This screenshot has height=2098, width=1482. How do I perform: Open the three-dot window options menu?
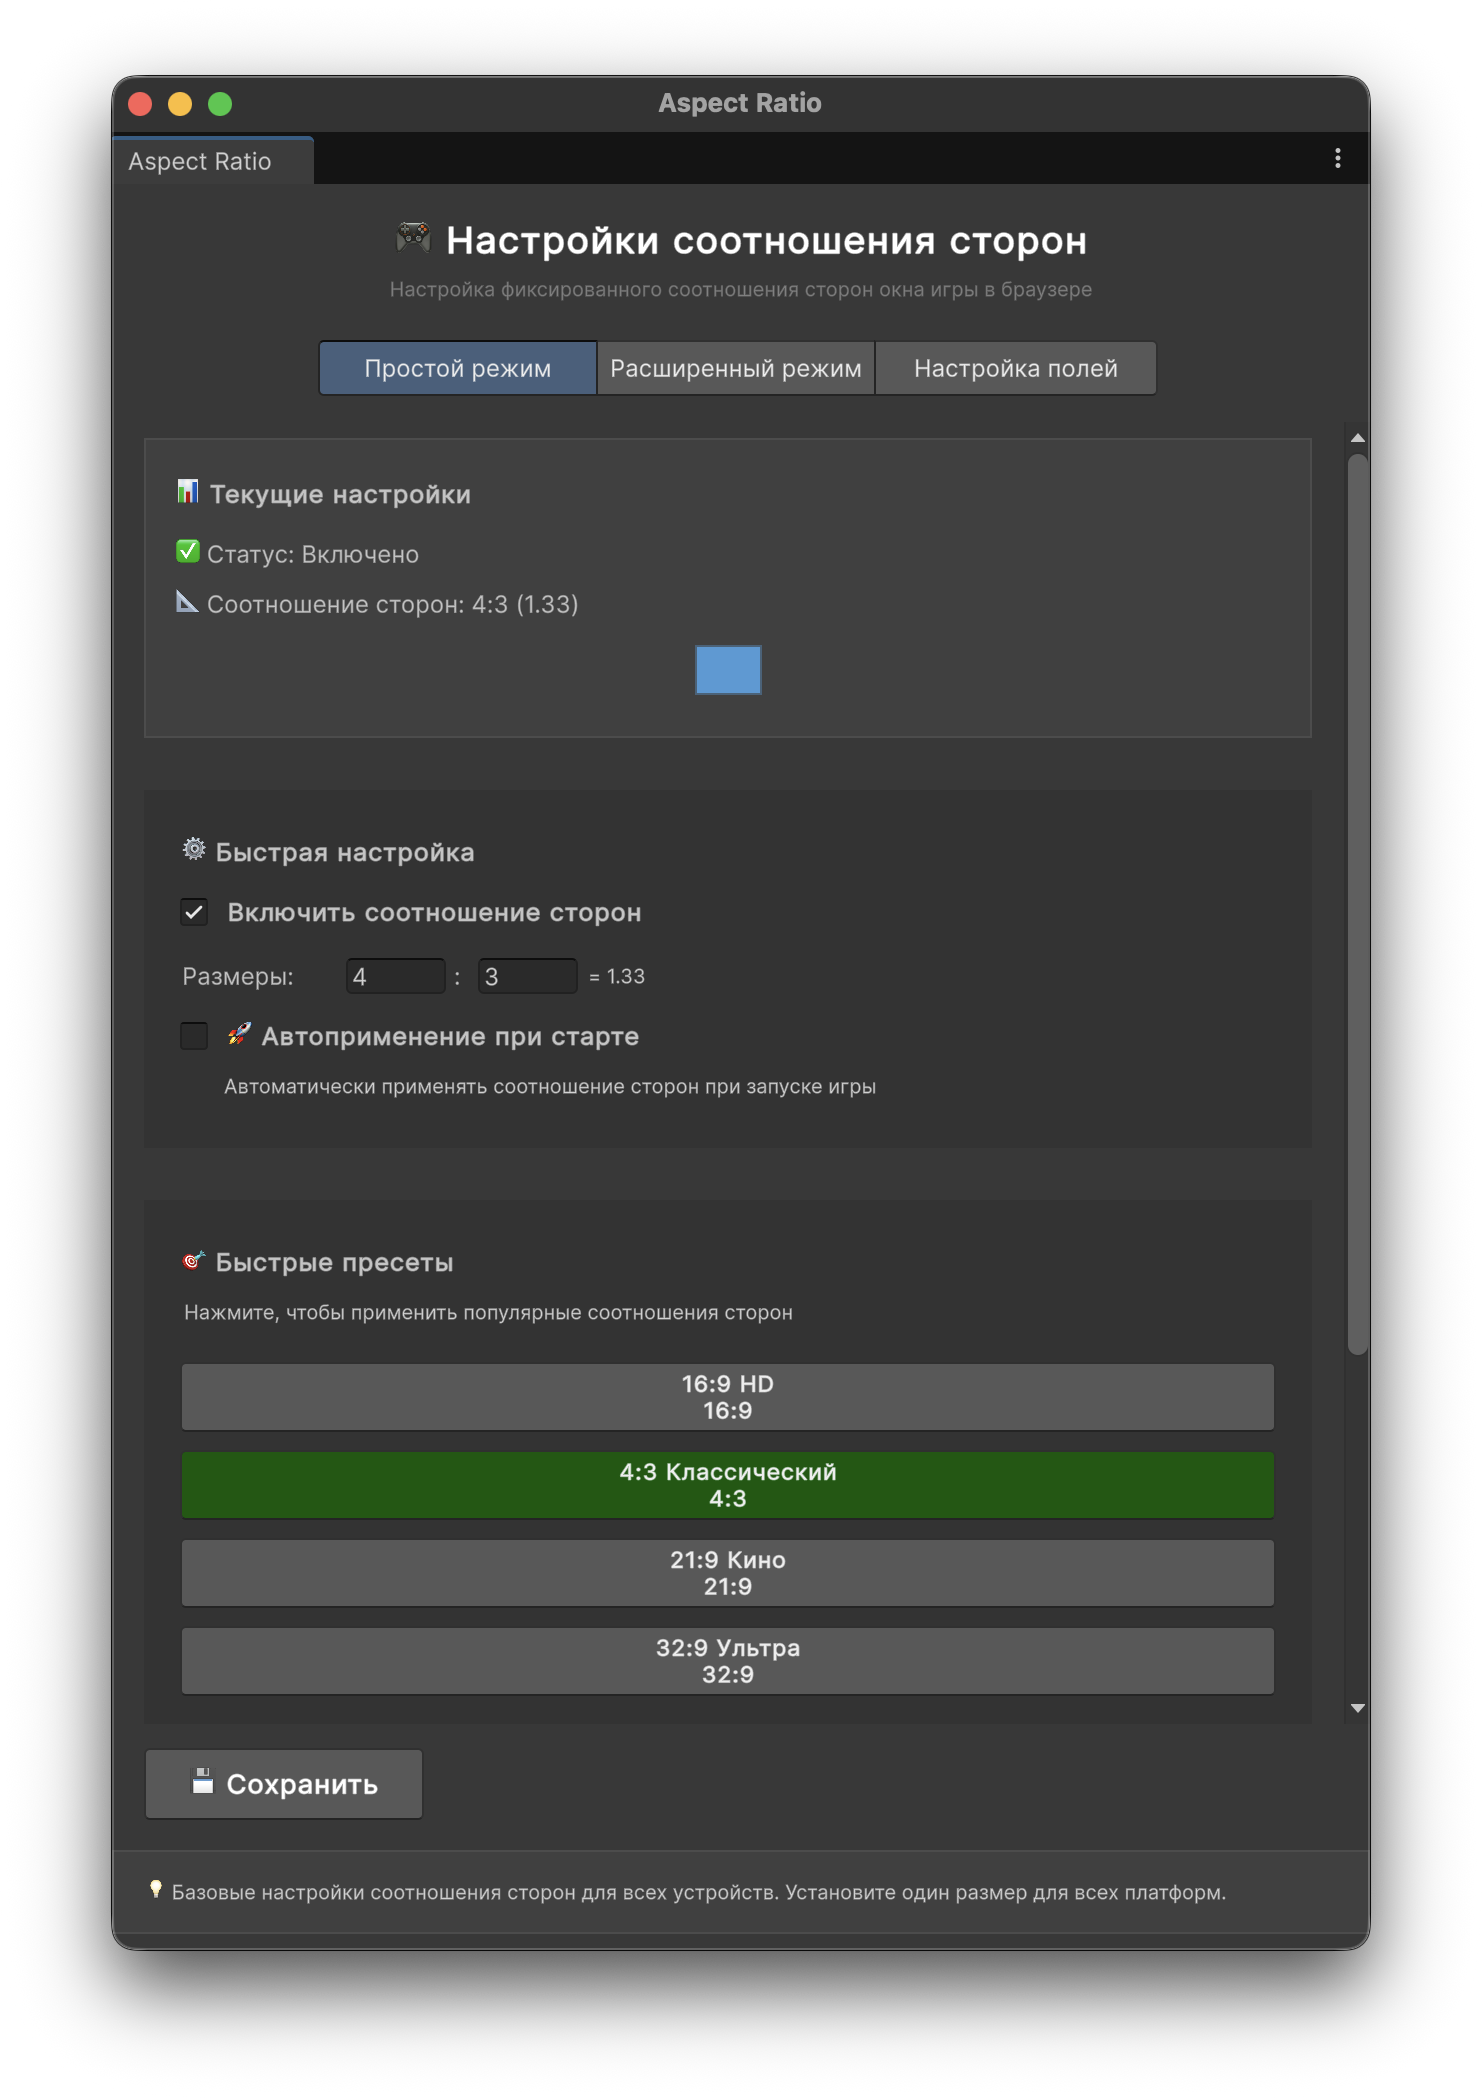(1337, 159)
